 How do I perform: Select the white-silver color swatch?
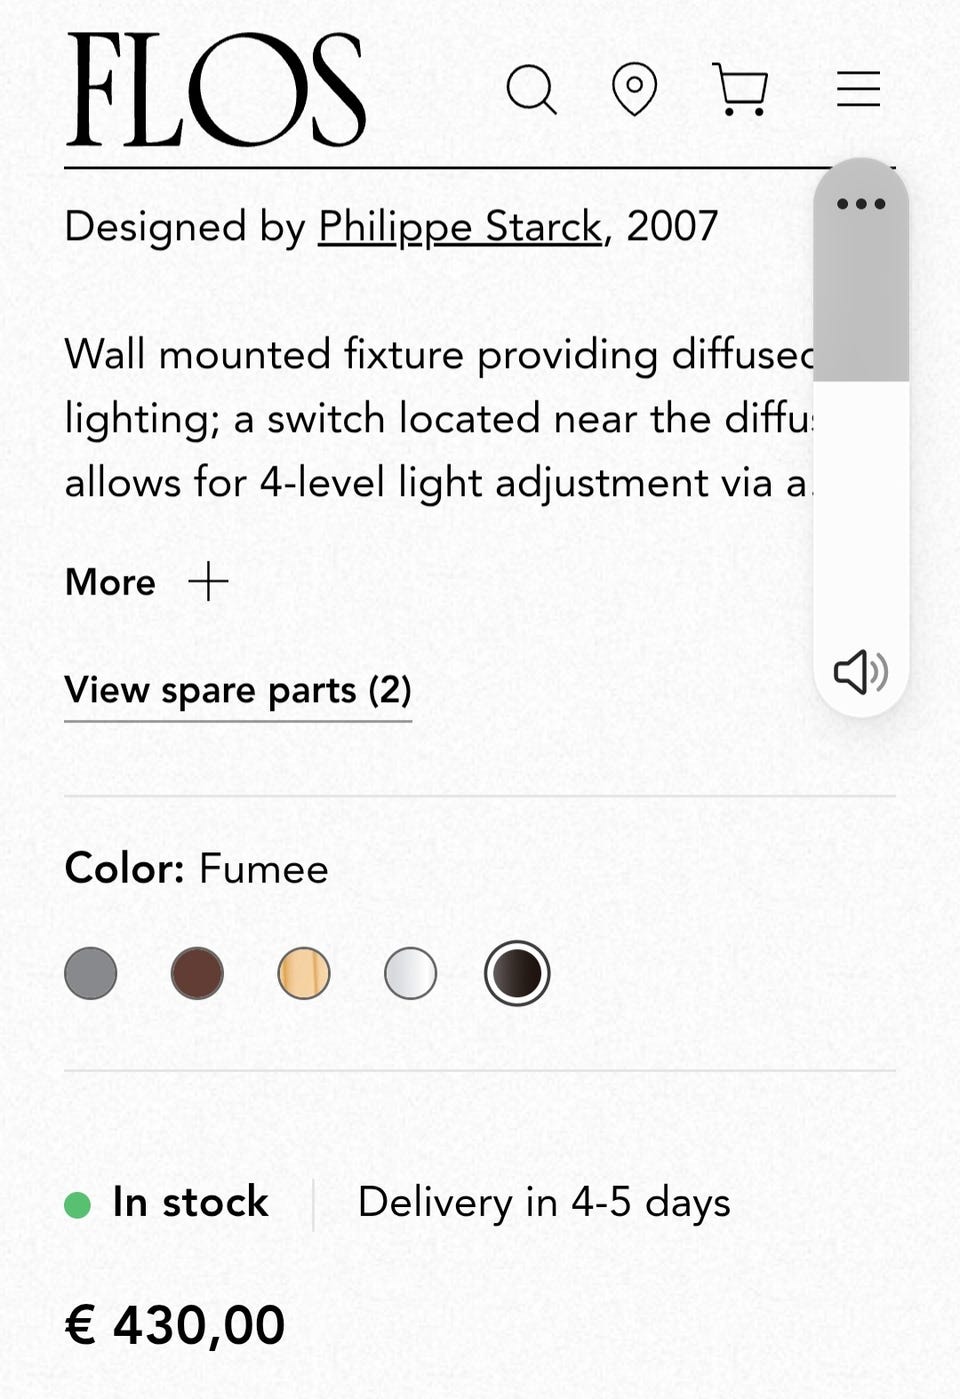click(411, 973)
